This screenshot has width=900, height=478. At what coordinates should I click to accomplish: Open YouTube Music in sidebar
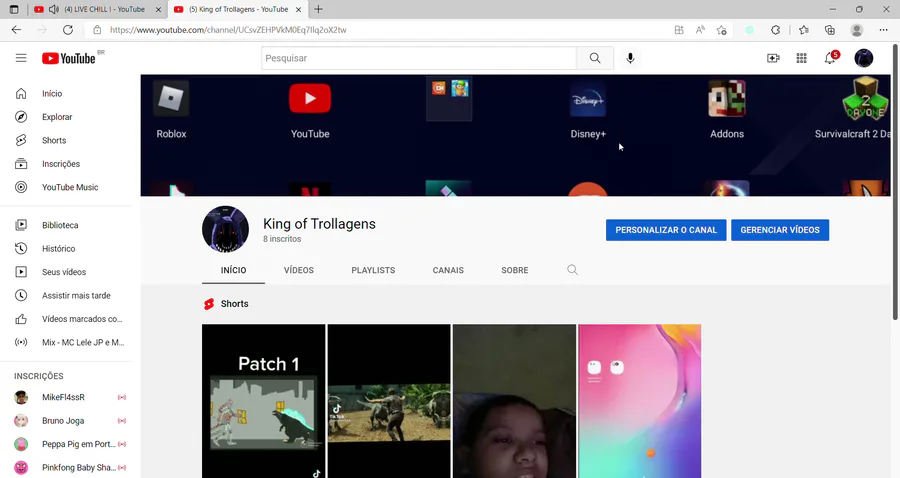(70, 188)
